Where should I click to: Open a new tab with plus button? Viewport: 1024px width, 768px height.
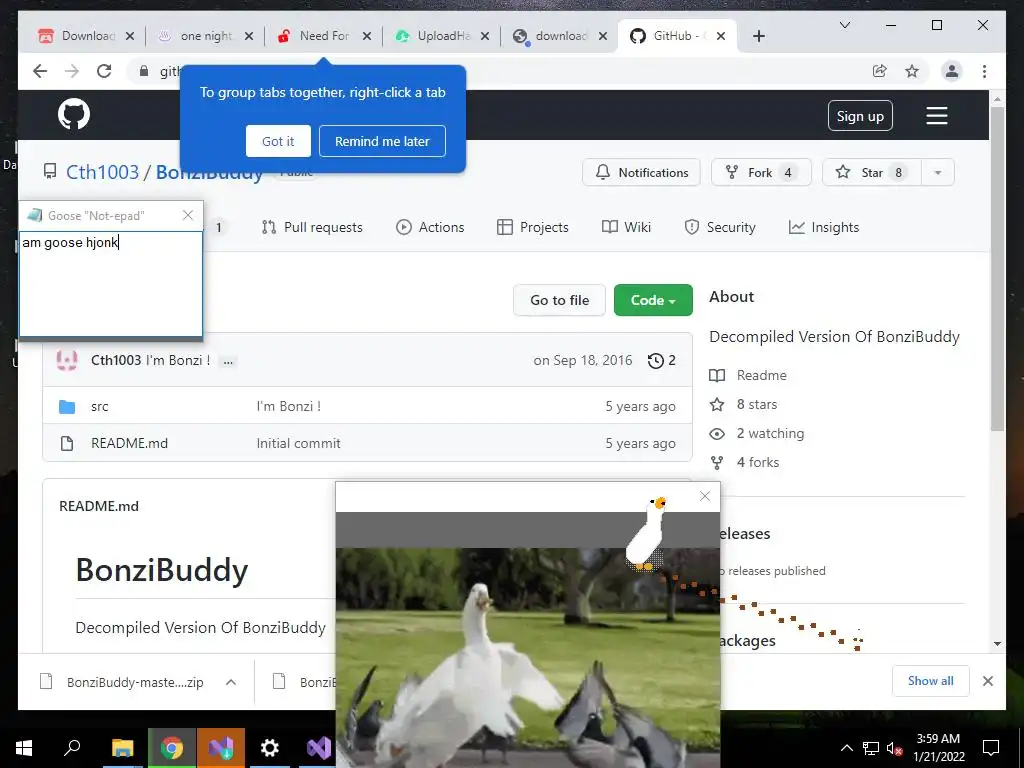758,36
